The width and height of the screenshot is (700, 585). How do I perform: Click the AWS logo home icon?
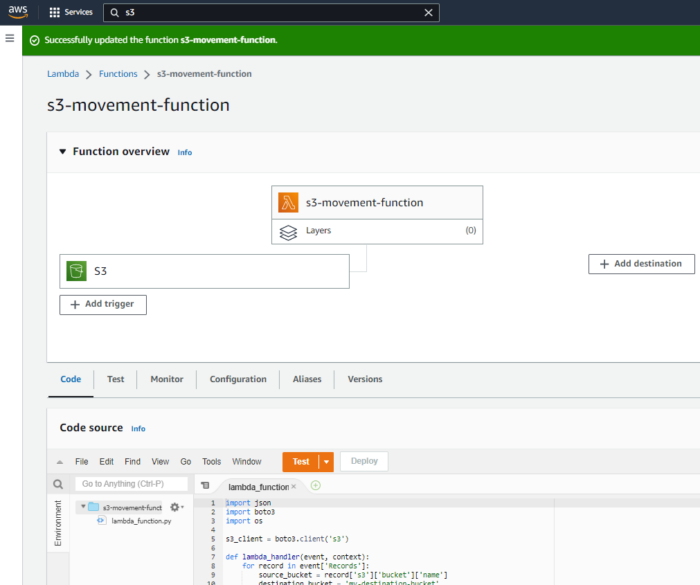pyautogui.click(x=18, y=12)
